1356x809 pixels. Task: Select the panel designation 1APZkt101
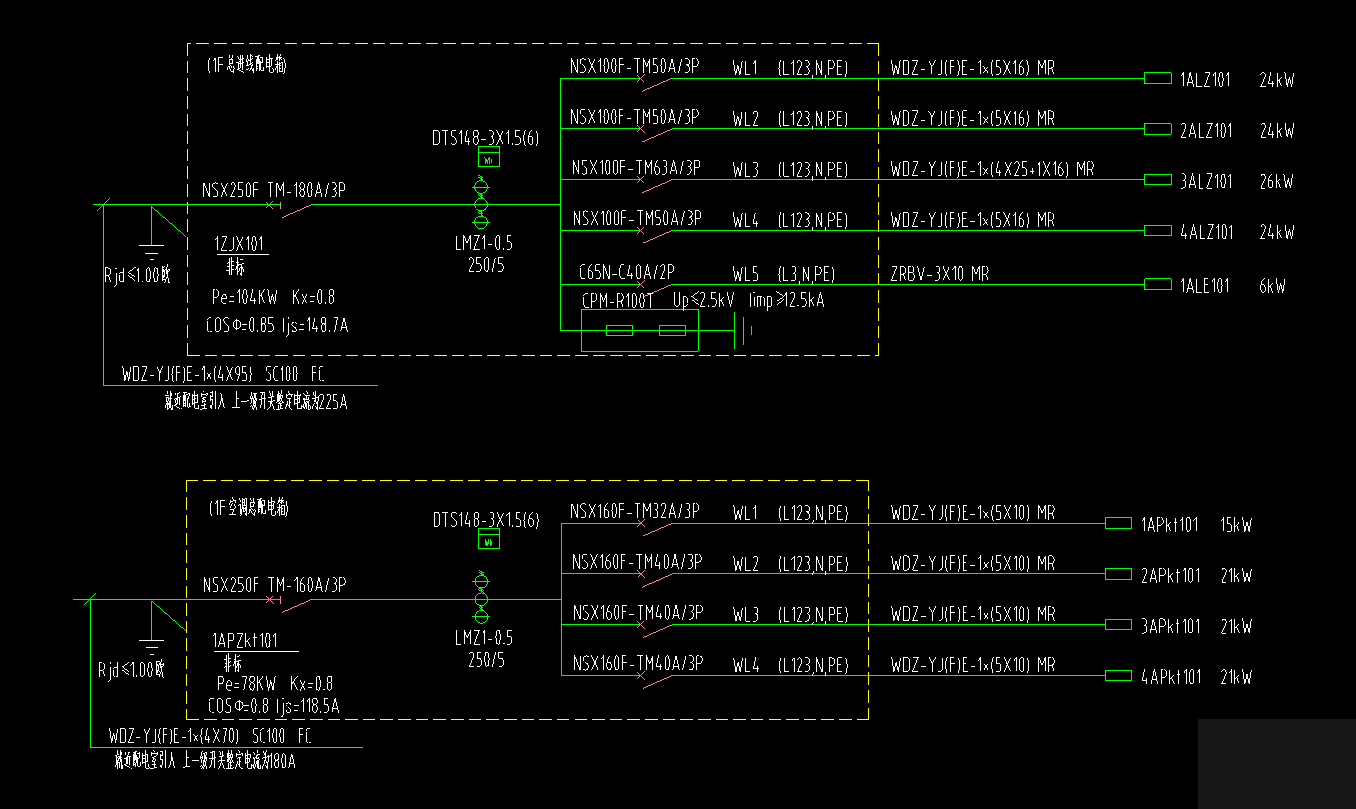[x=245, y=641]
